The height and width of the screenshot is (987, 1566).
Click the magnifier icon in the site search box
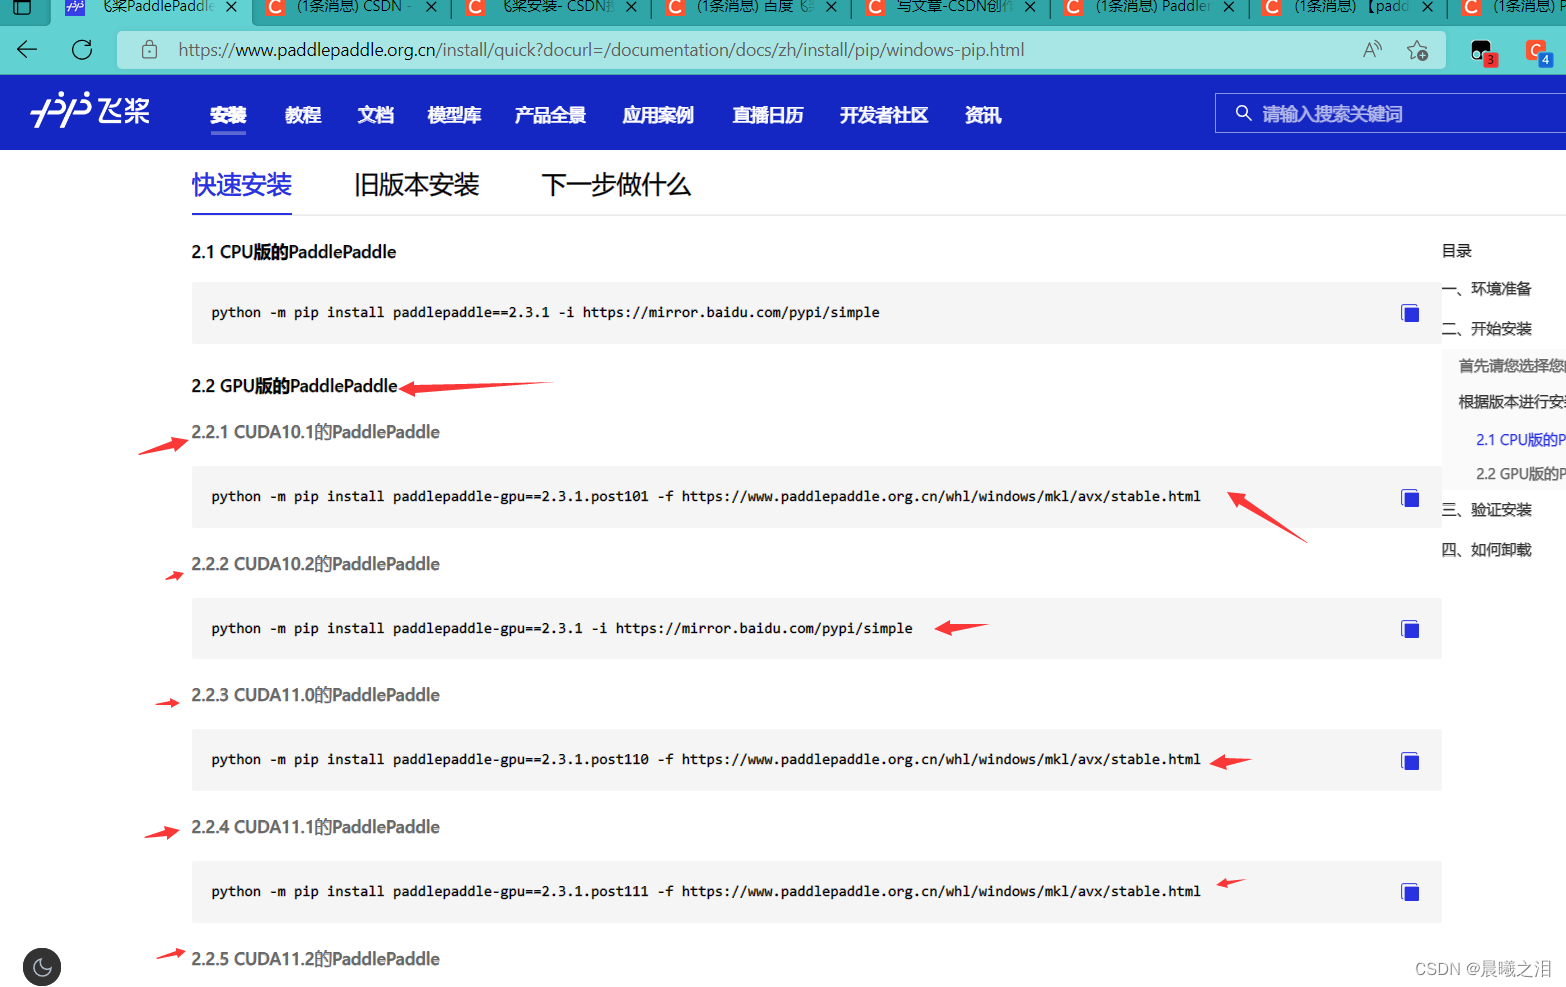1242,113
